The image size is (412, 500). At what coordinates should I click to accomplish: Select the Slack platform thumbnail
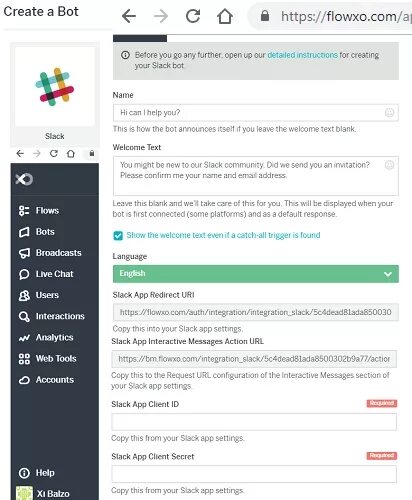pyautogui.click(x=55, y=95)
